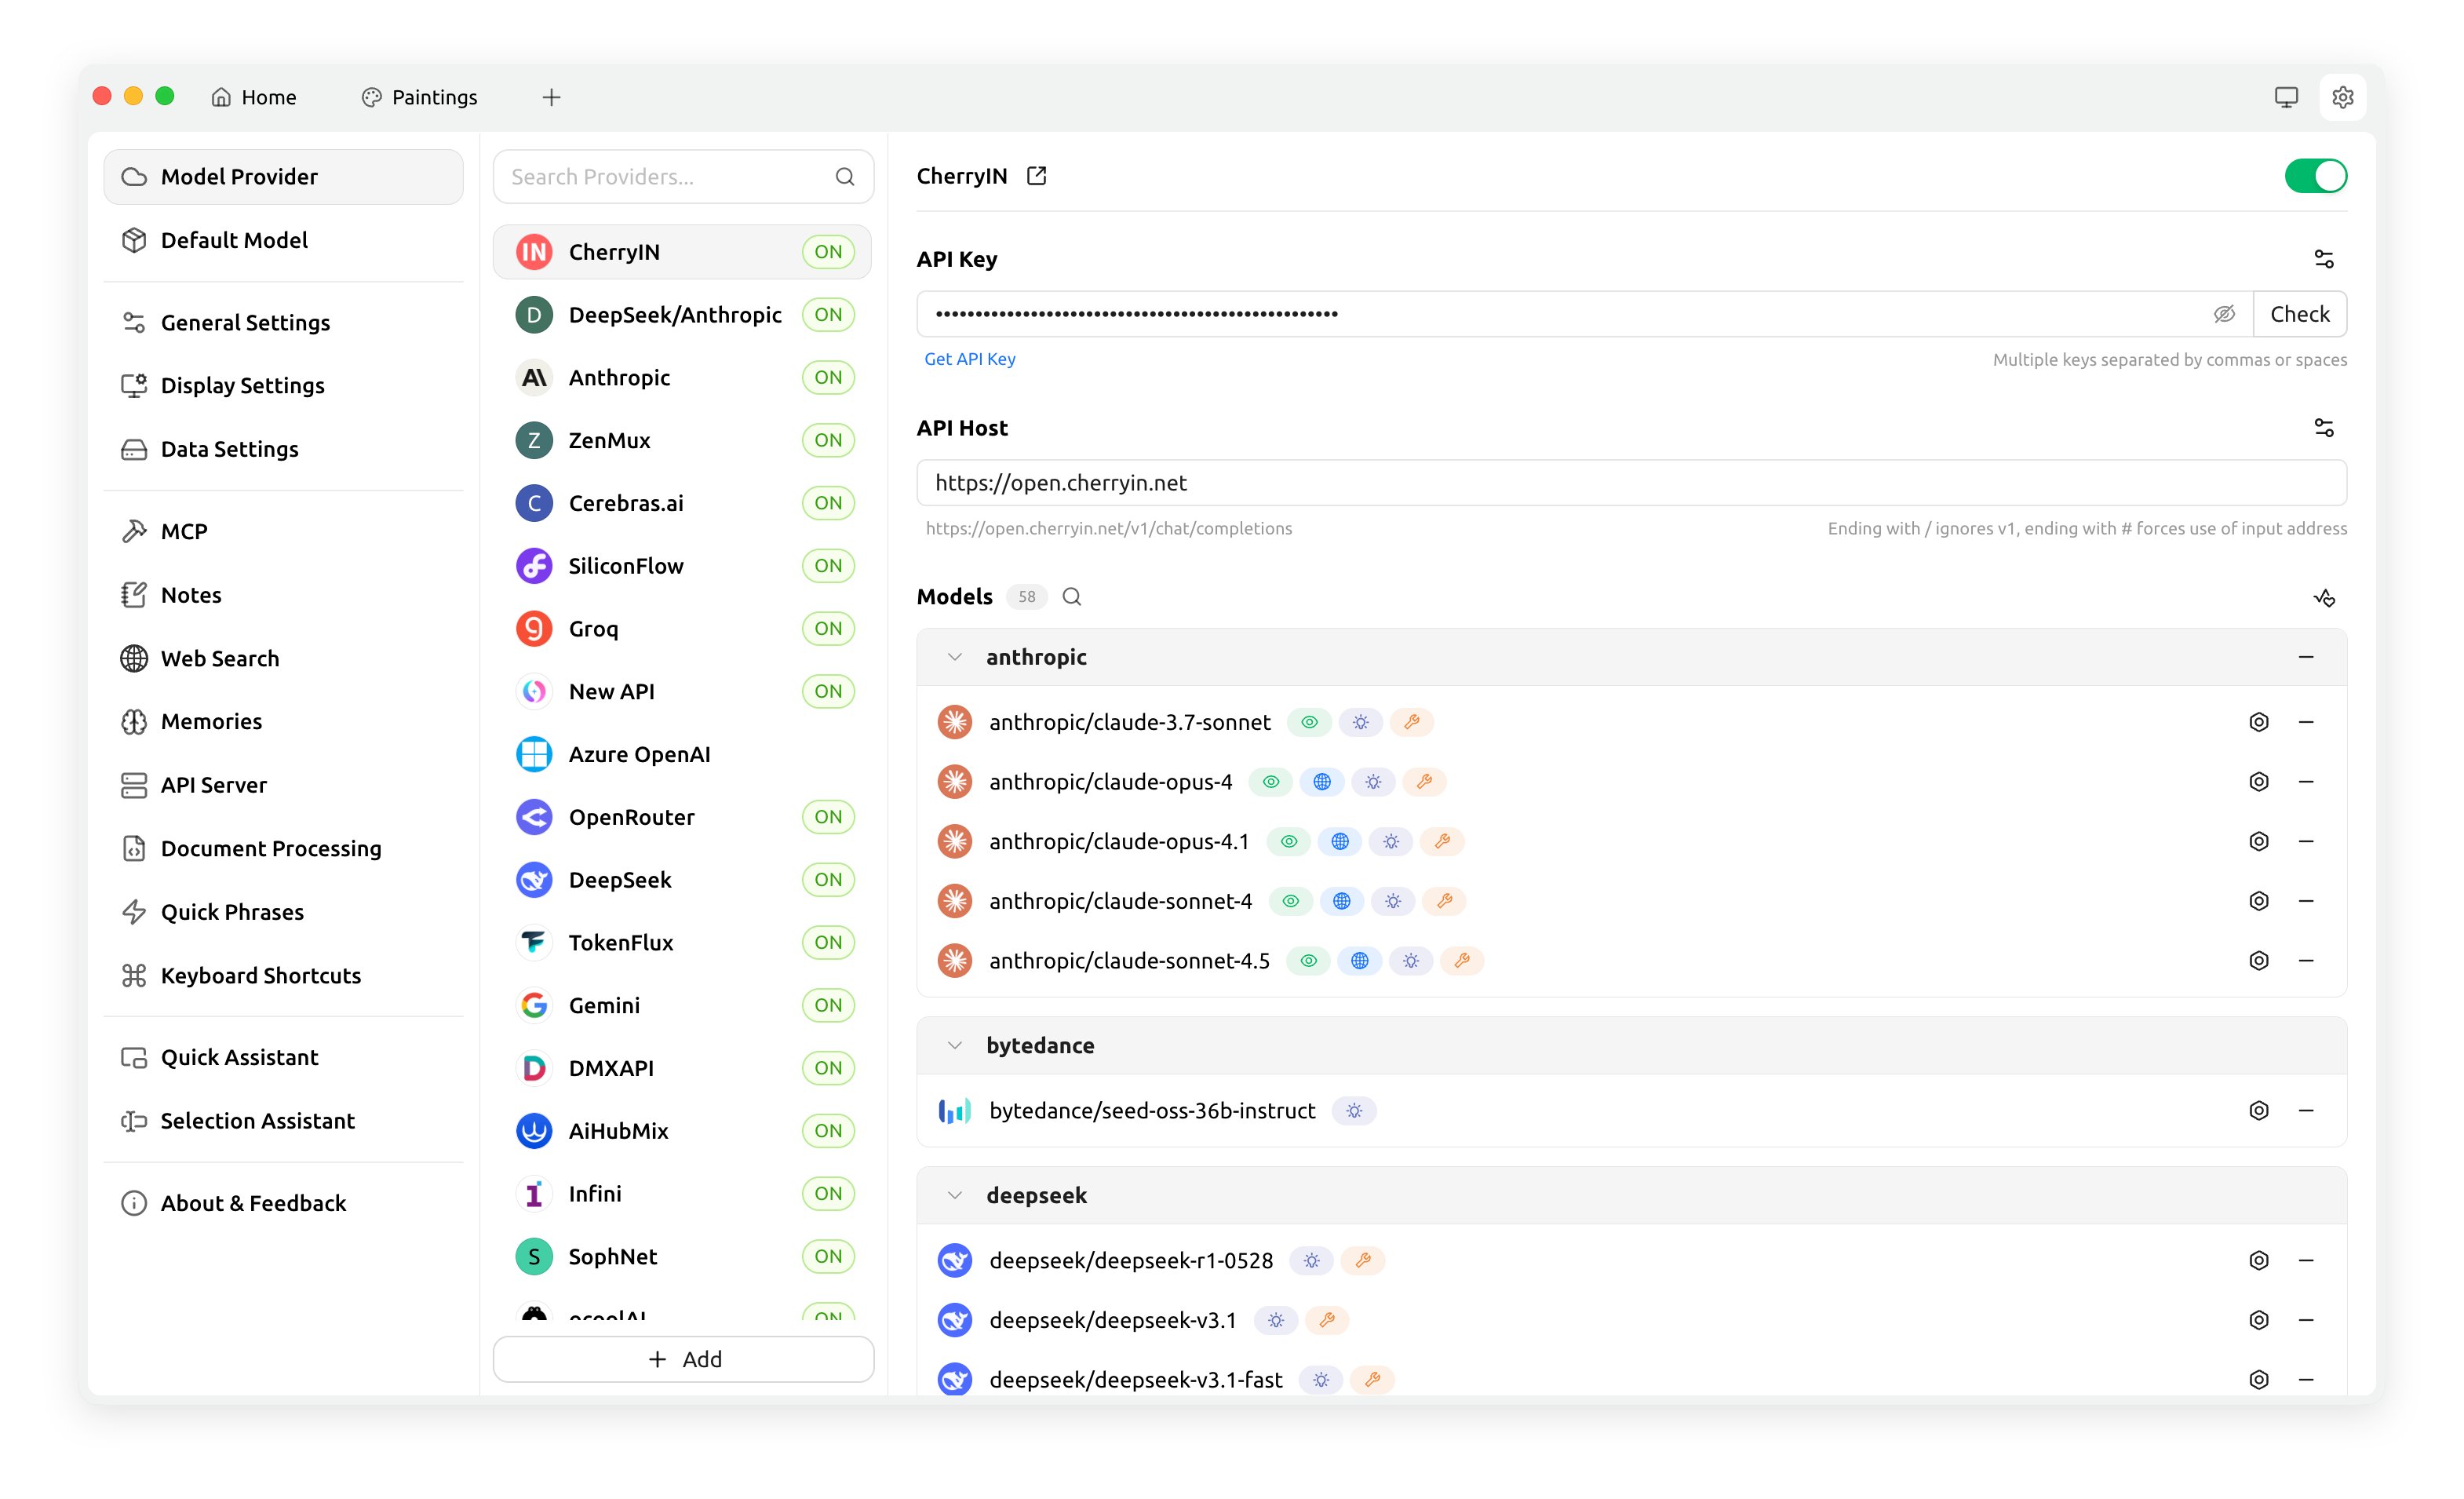Open CherryIN website via external link icon

tap(1036, 176)
